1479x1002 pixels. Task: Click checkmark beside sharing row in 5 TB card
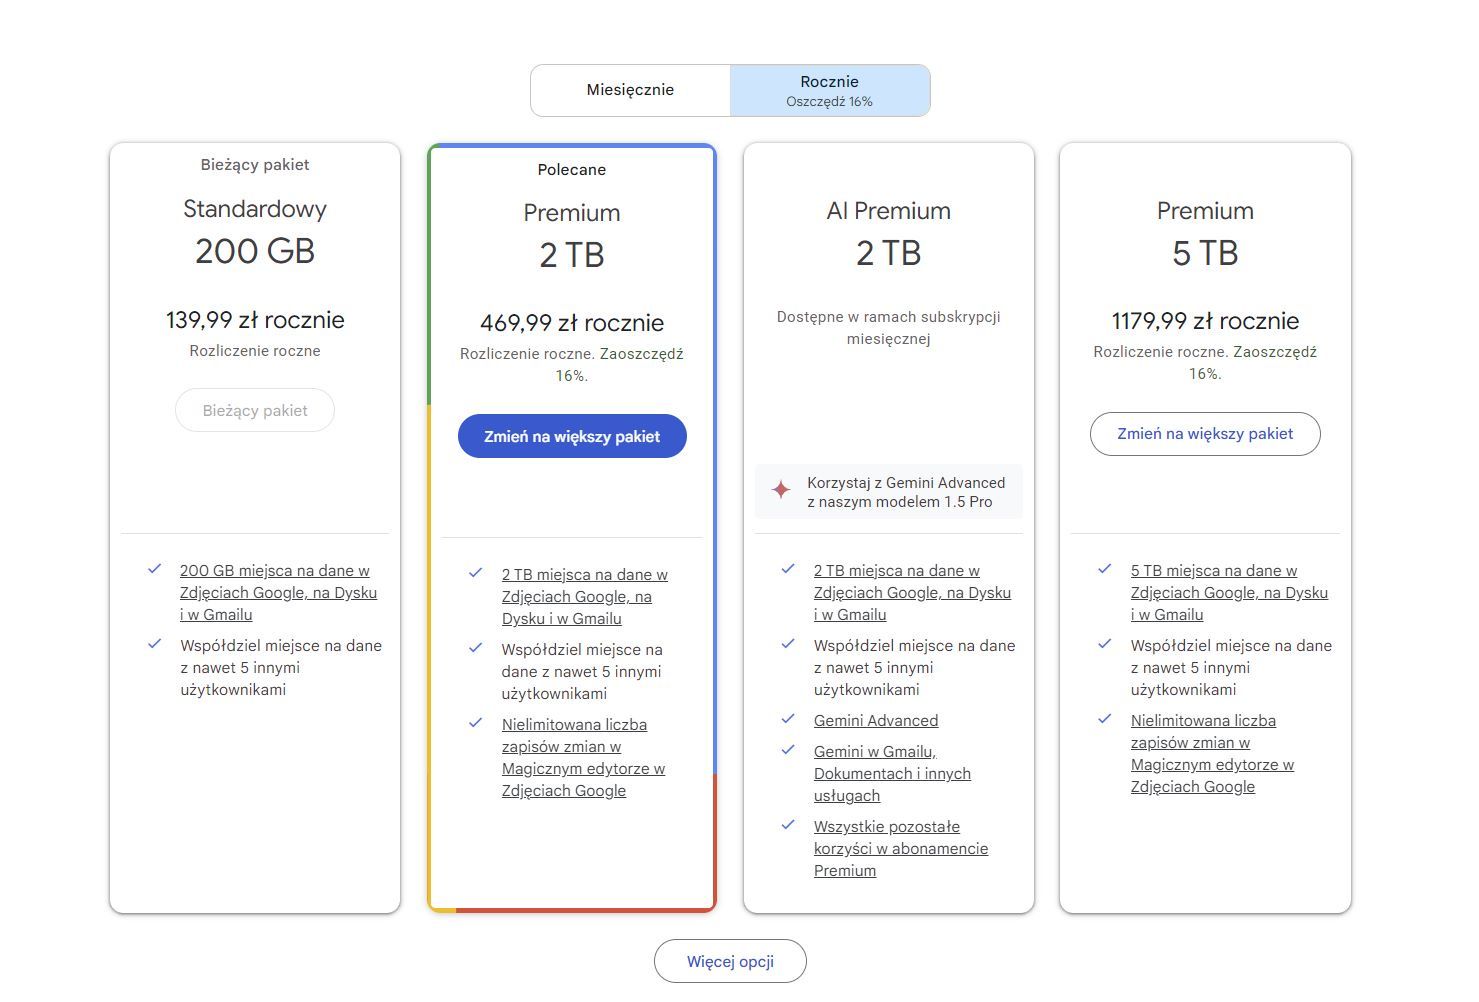[1105, 644]
